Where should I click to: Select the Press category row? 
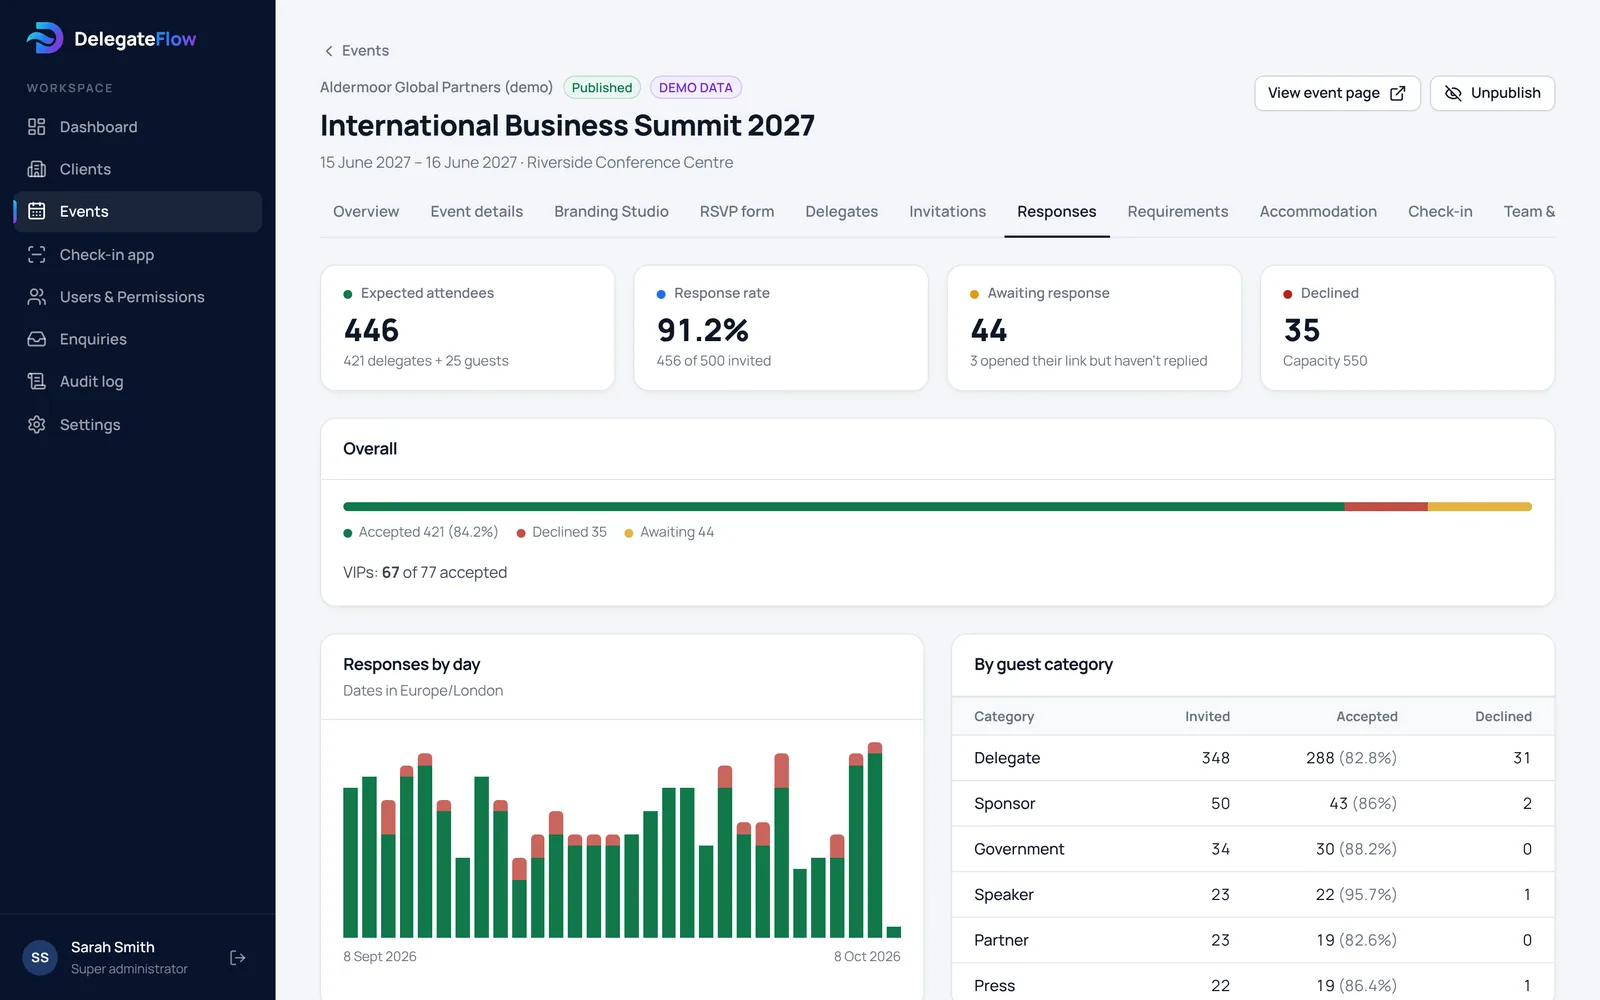[1253, 984]
